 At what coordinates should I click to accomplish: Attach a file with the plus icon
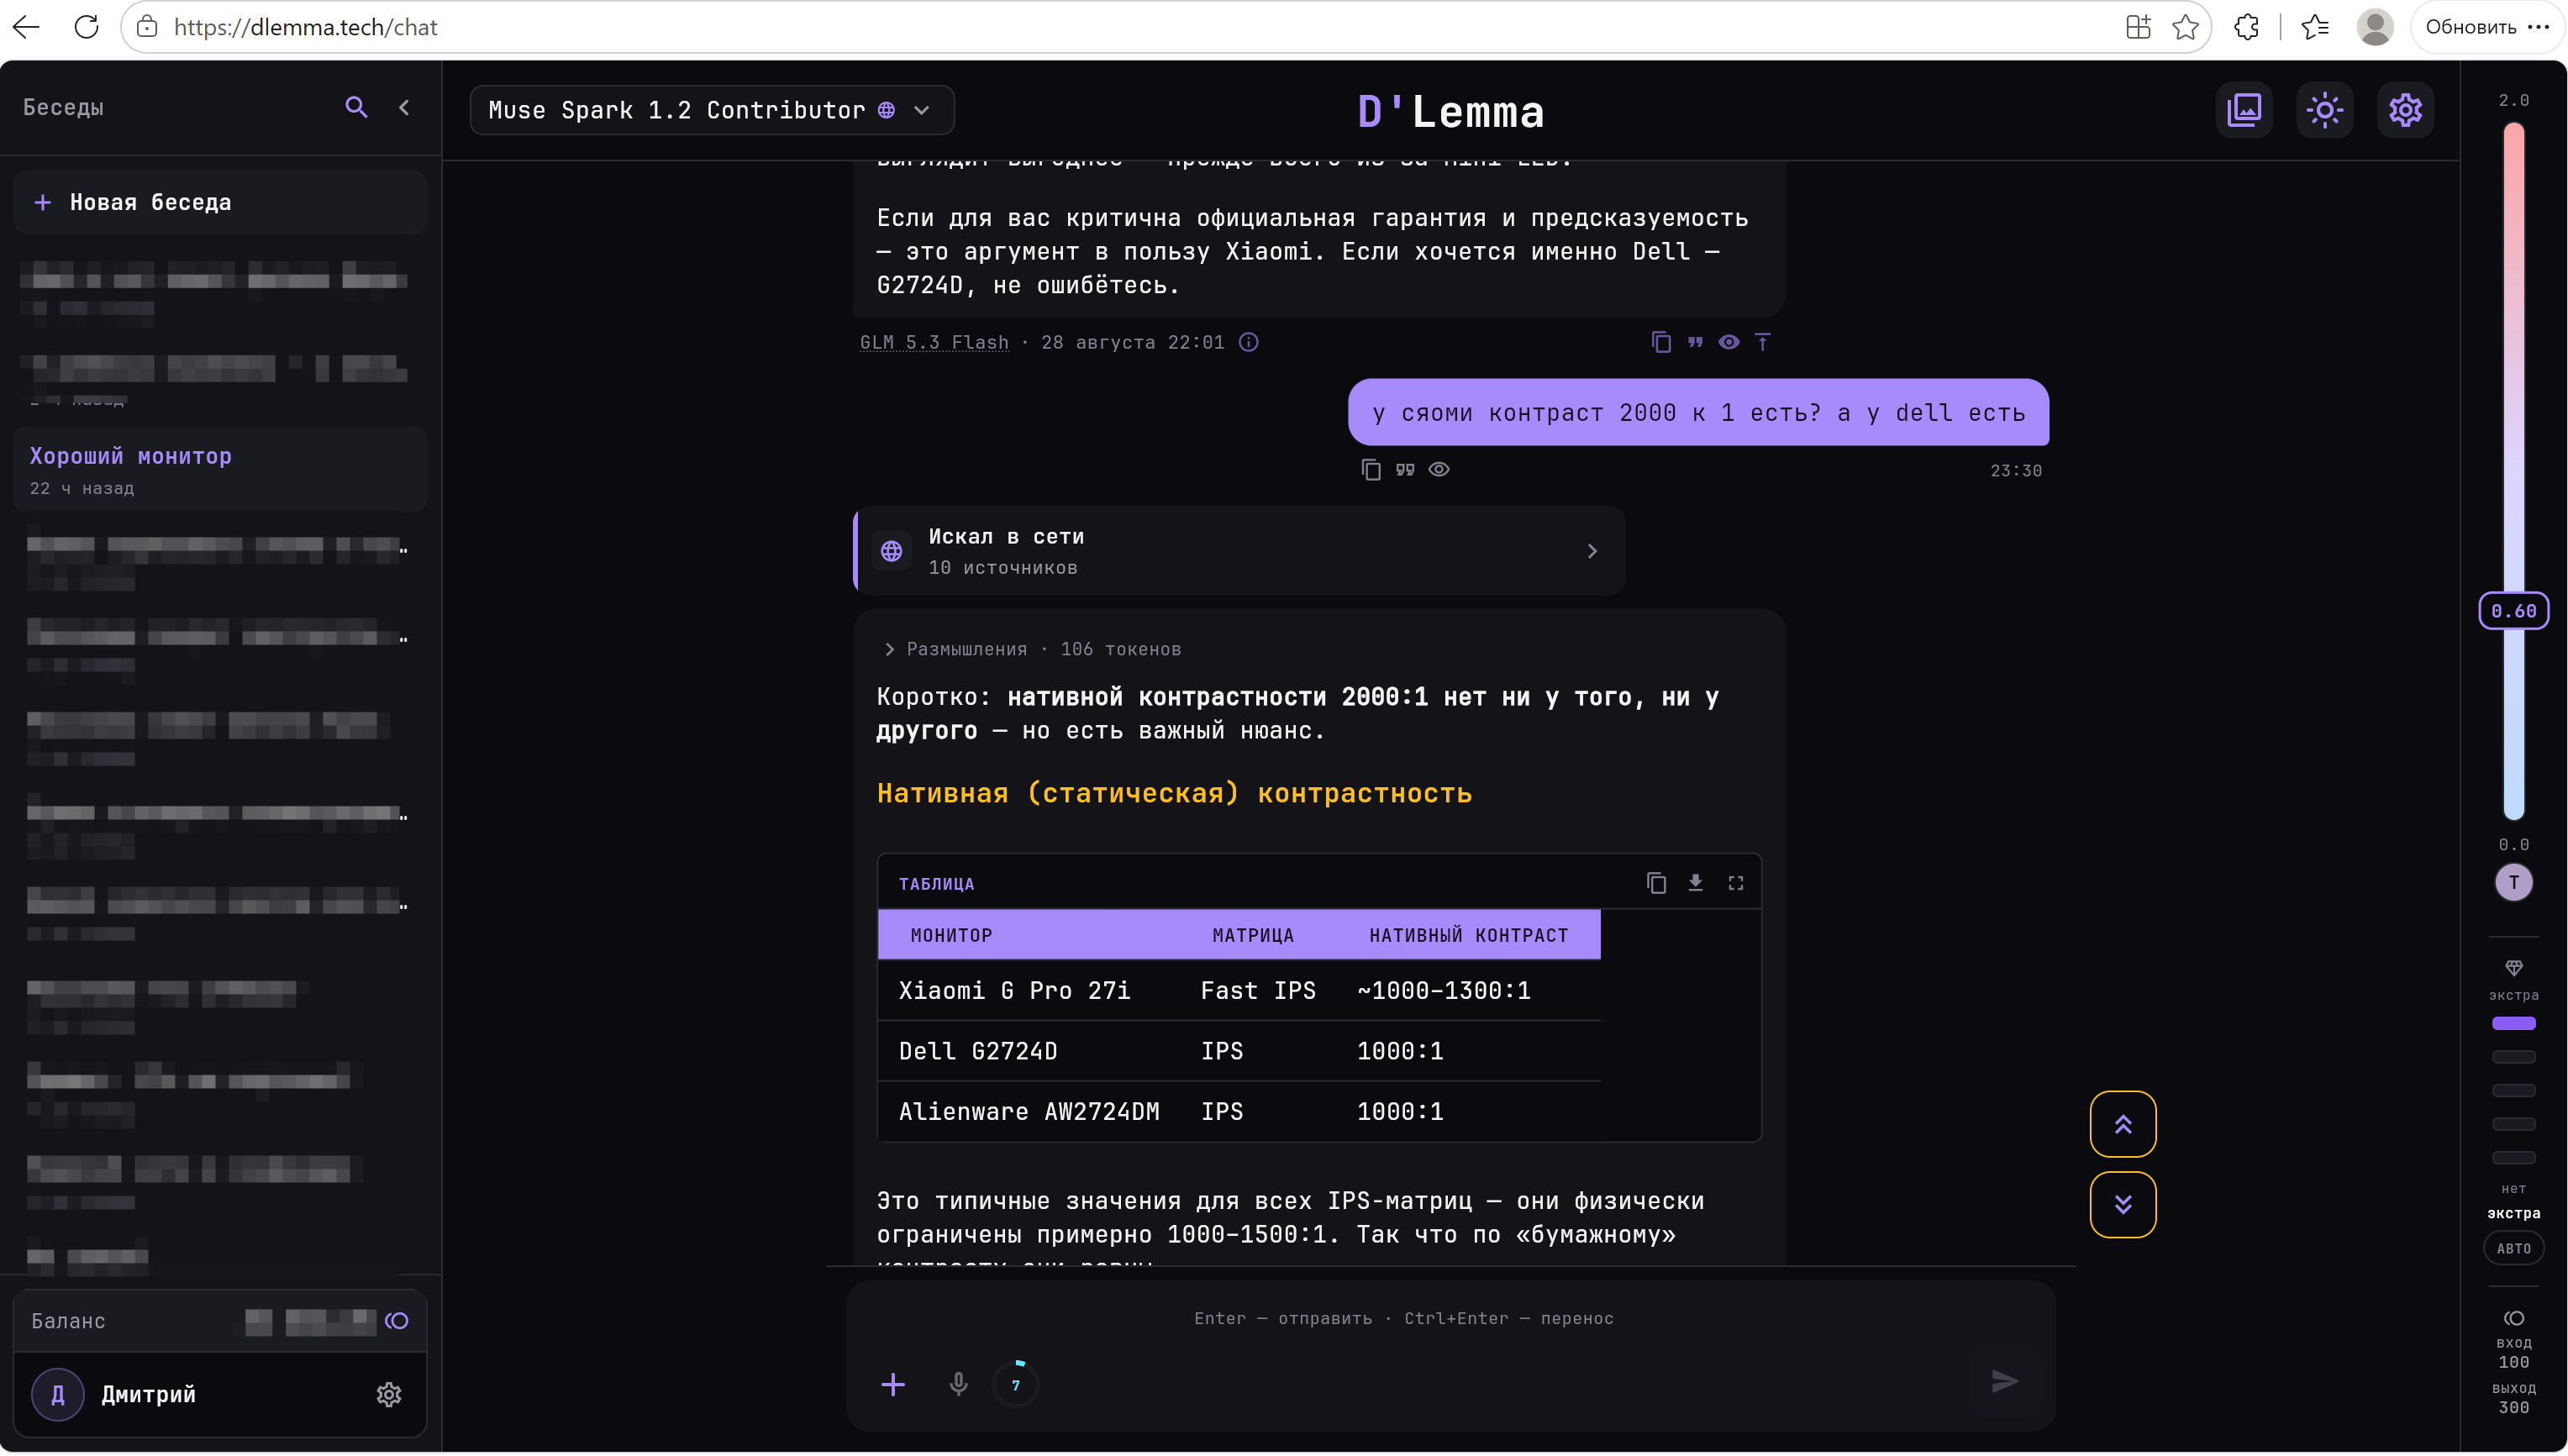tap(893, 1384)
